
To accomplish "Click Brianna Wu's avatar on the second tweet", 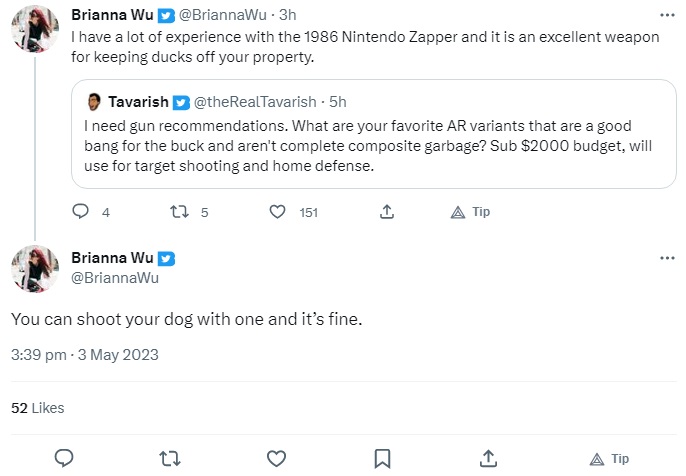I will 35,269.
